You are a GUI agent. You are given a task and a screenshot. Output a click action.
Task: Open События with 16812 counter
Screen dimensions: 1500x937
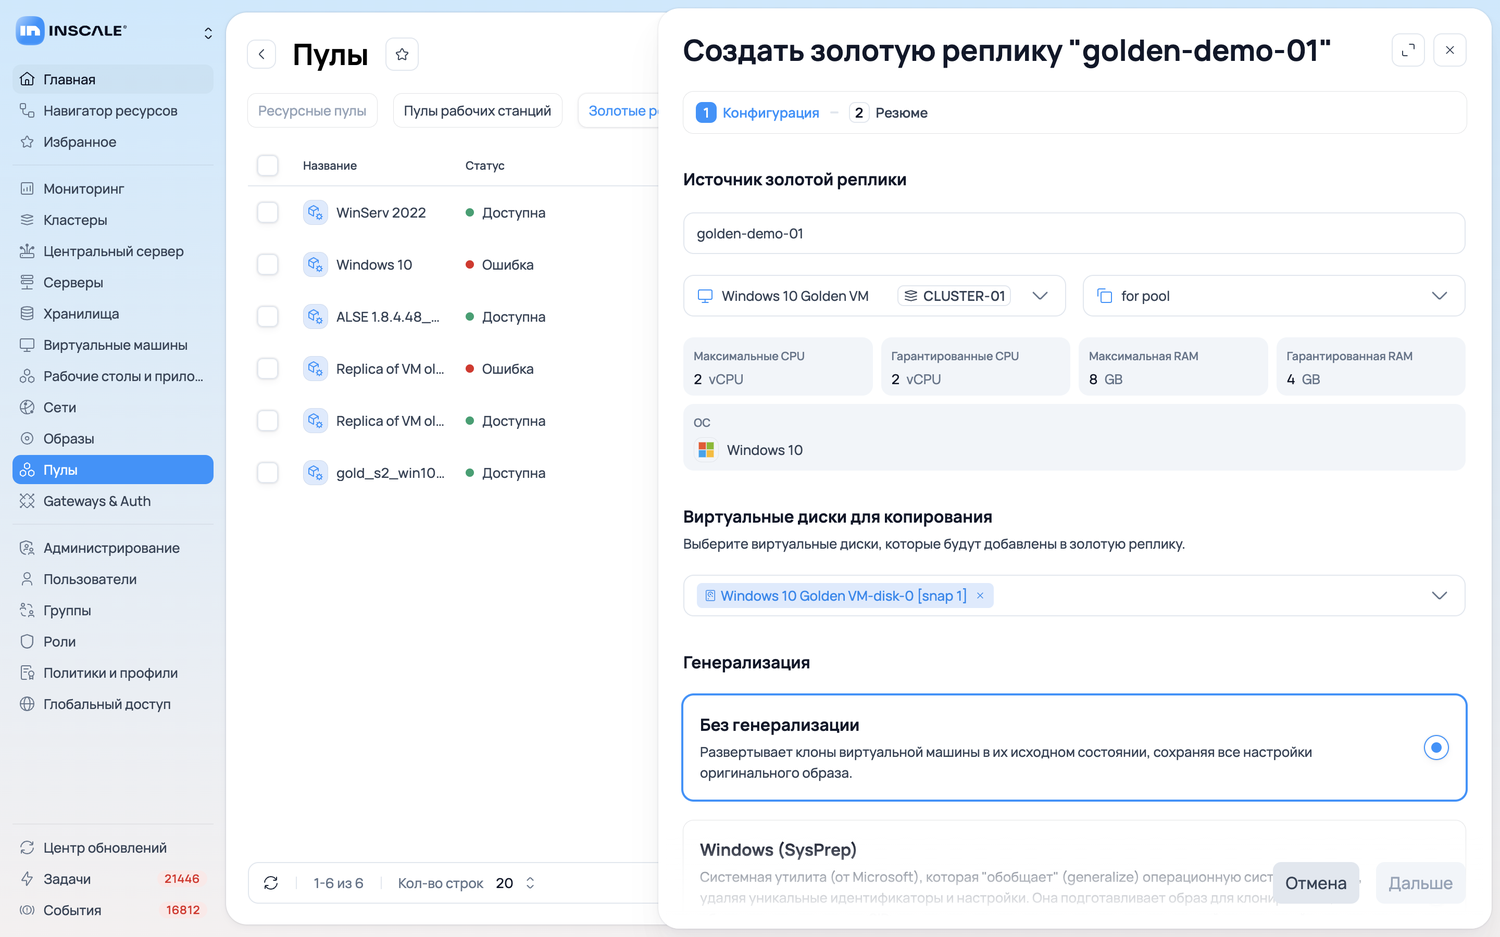click(x=112, y=910)
